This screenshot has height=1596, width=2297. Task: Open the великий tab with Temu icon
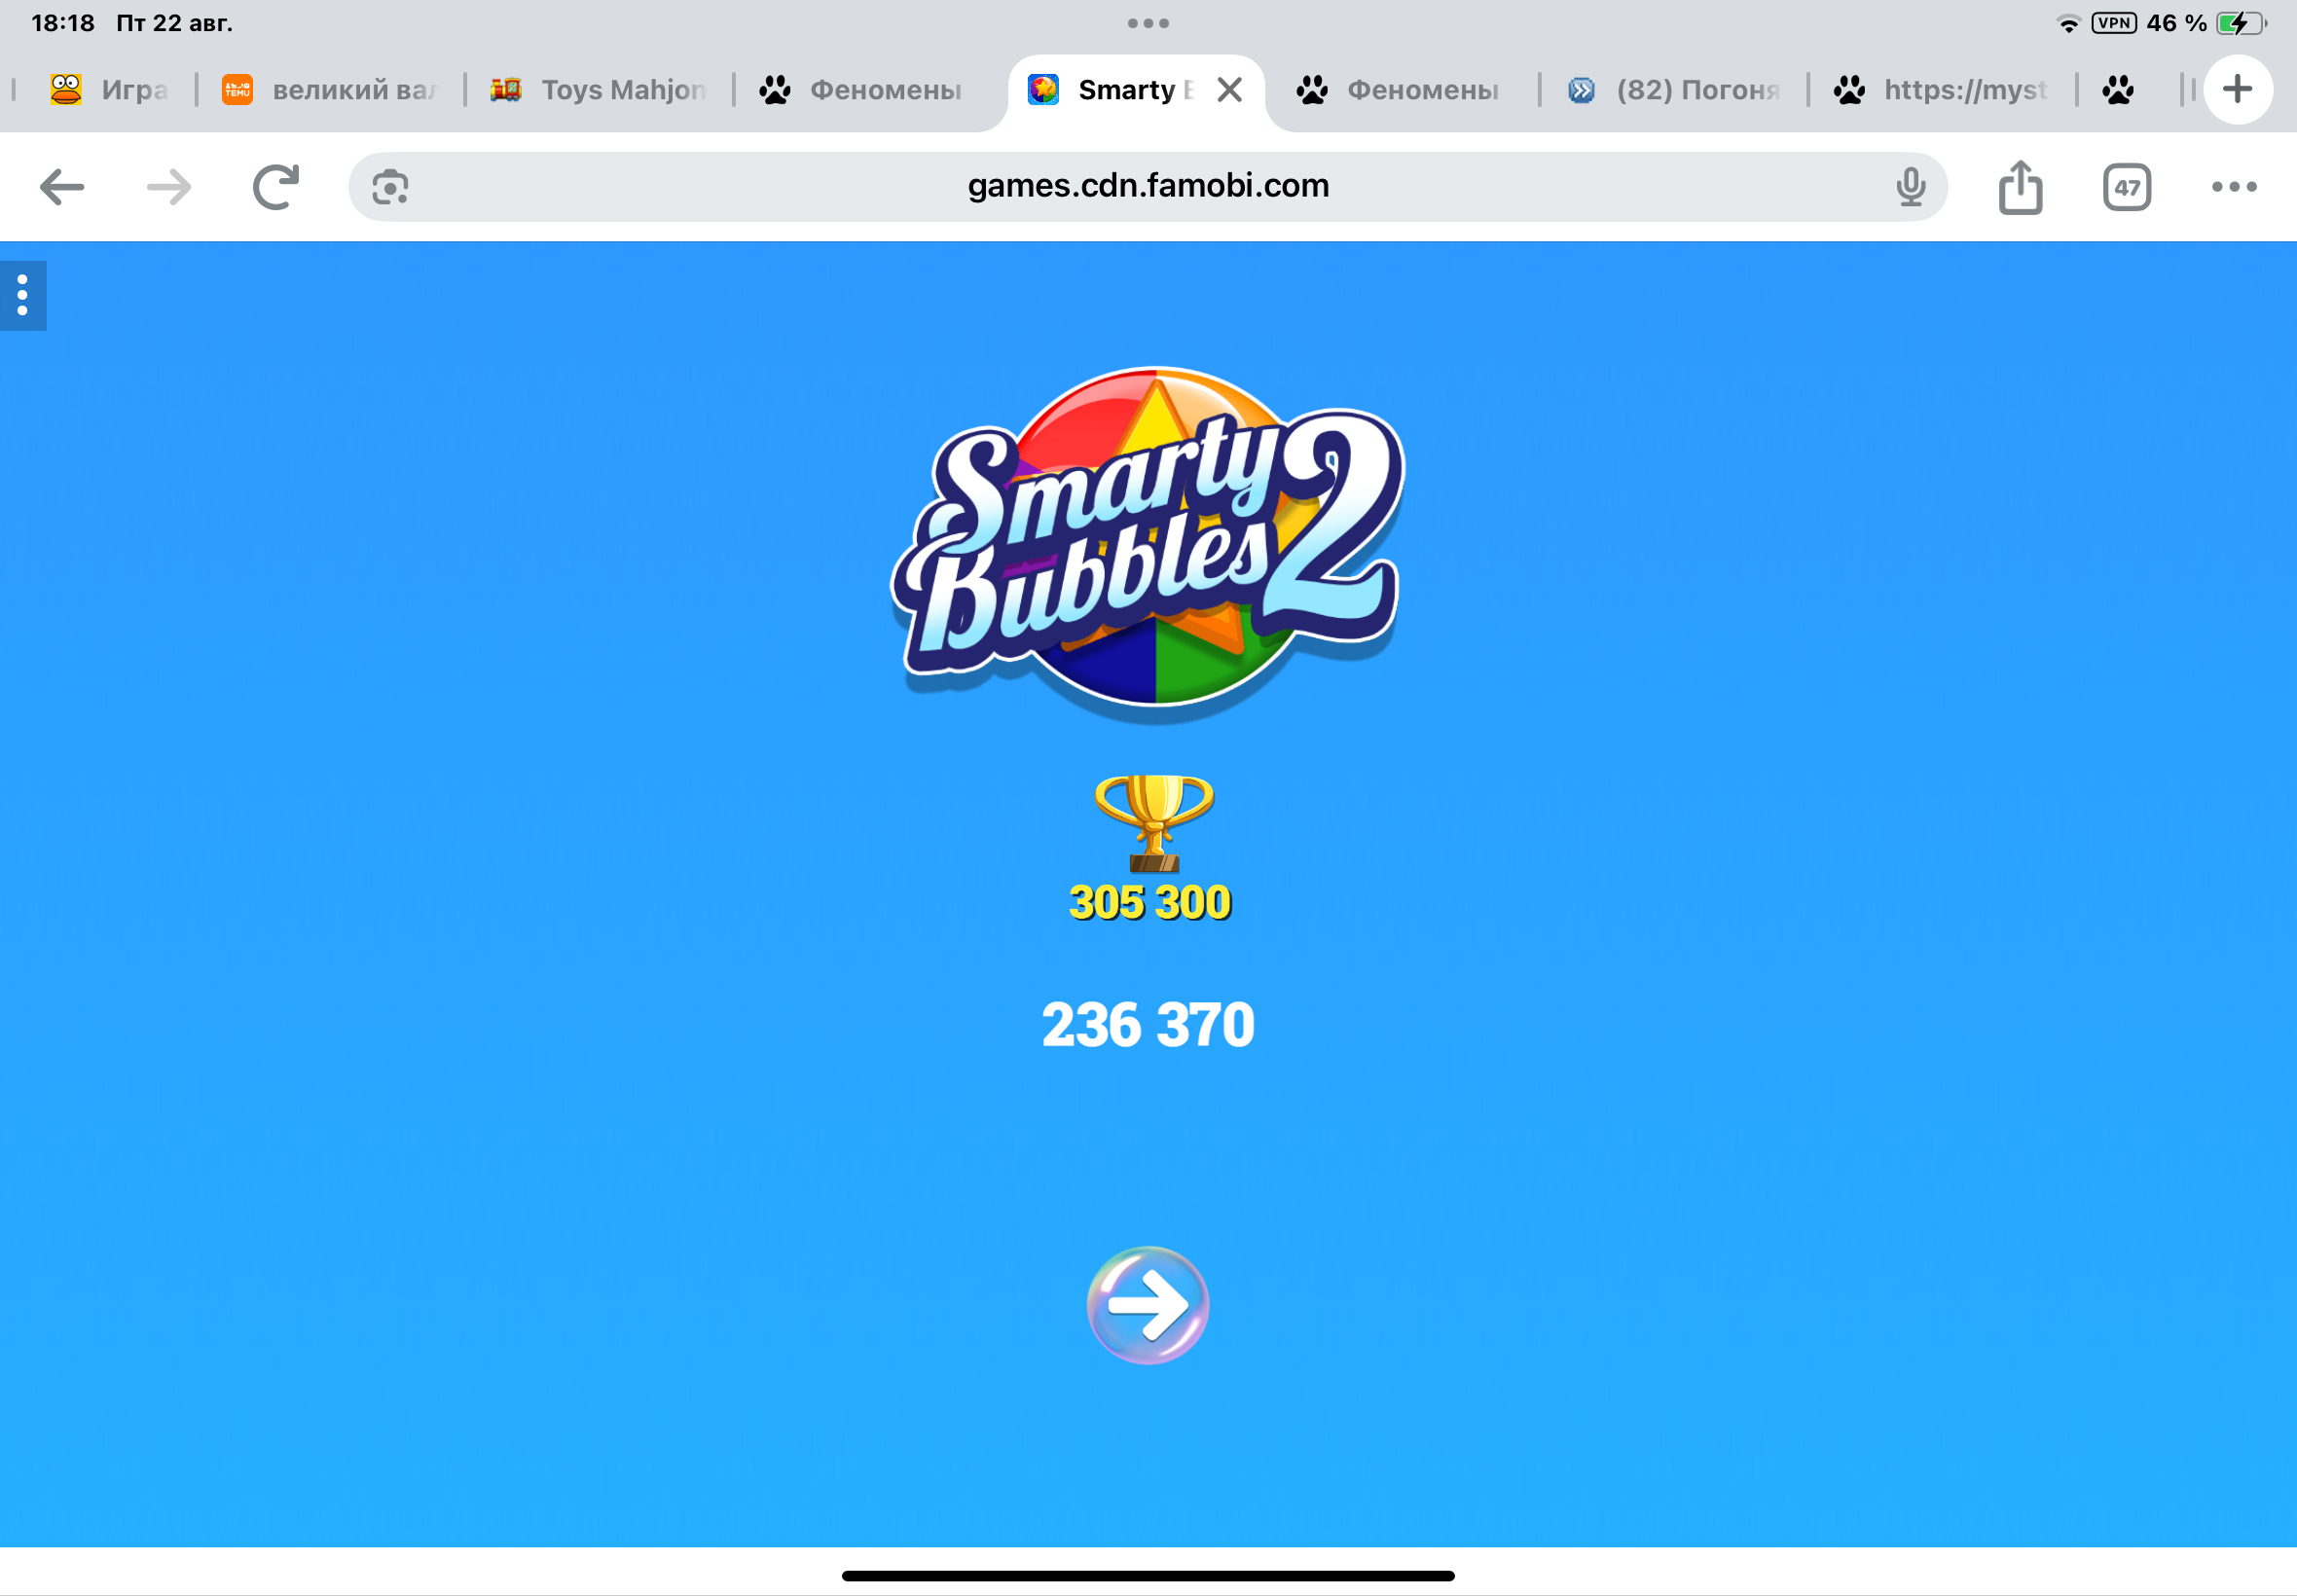pyautogui.click(x=330, y=90)
